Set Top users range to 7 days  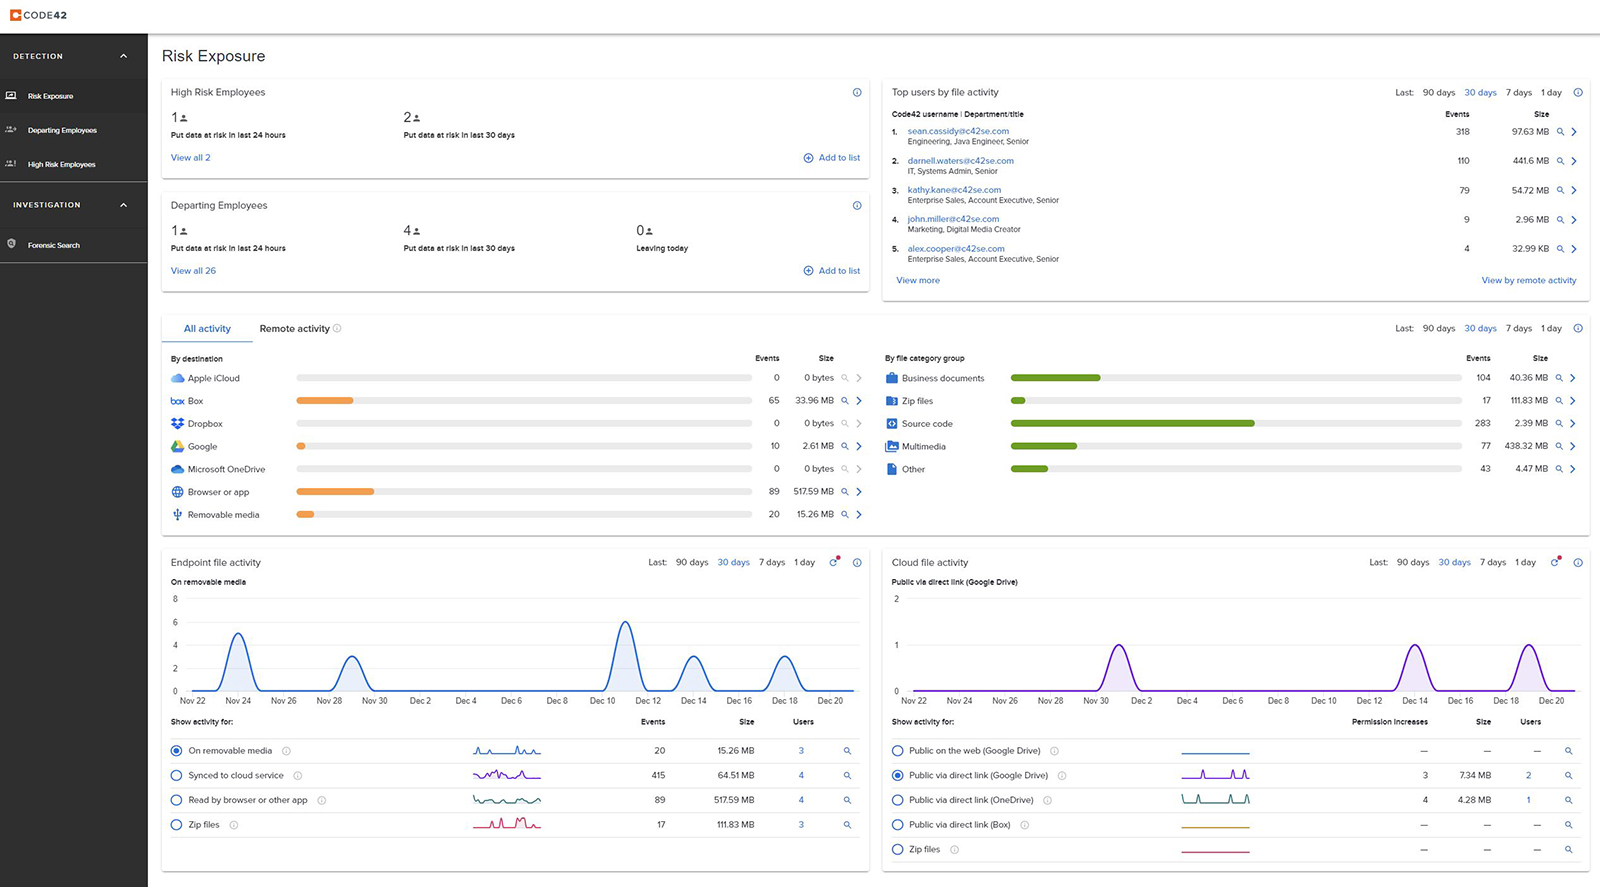pos(1518,93)
